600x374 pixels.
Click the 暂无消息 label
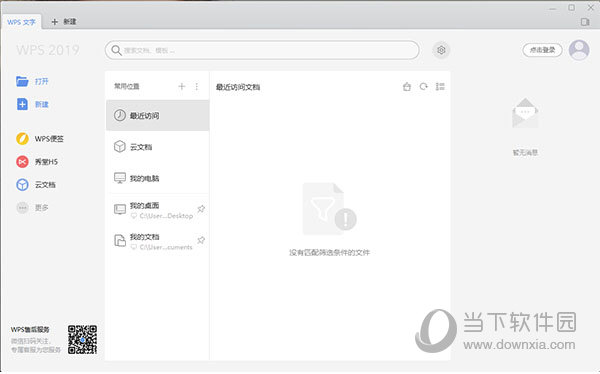pyautogui.click(x=525, y=152)
